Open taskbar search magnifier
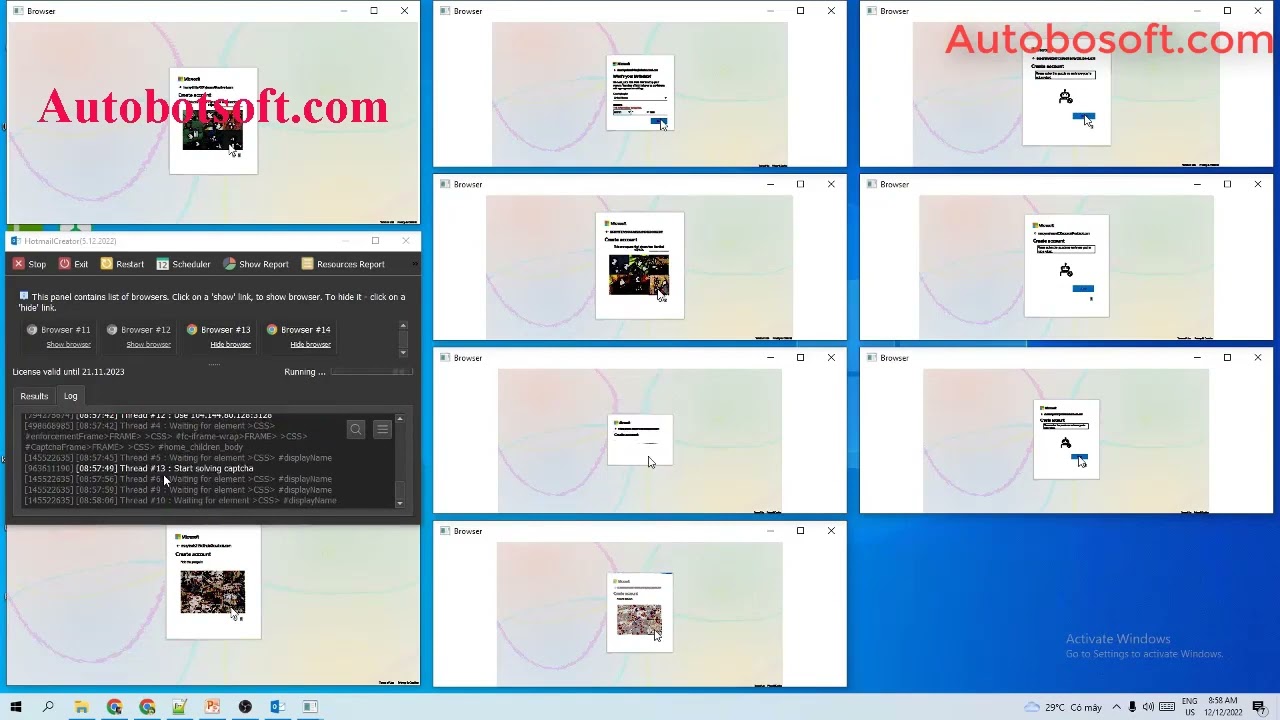Image resolution: width=1280 pixels, height=720 pixels. point(48,707)
